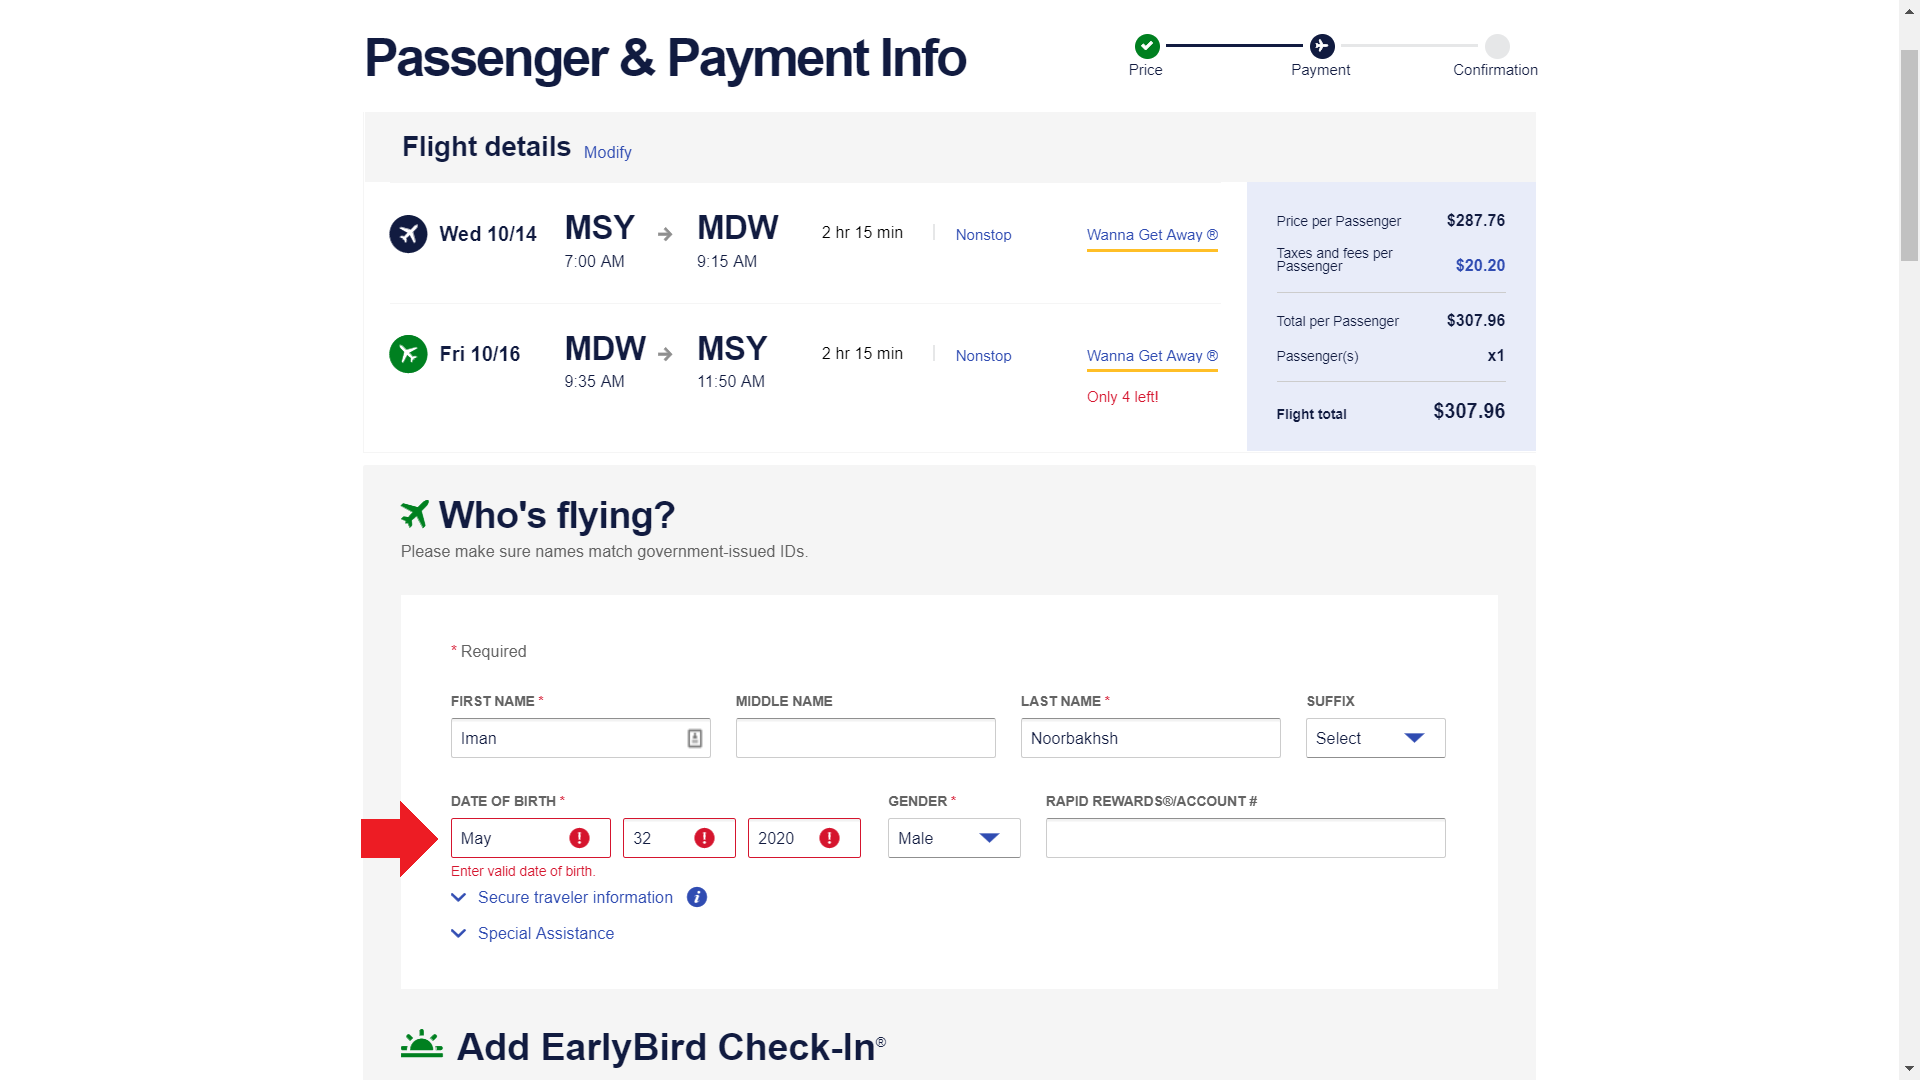Open the Suffix Select dropdown

[x=1375, y=738]
